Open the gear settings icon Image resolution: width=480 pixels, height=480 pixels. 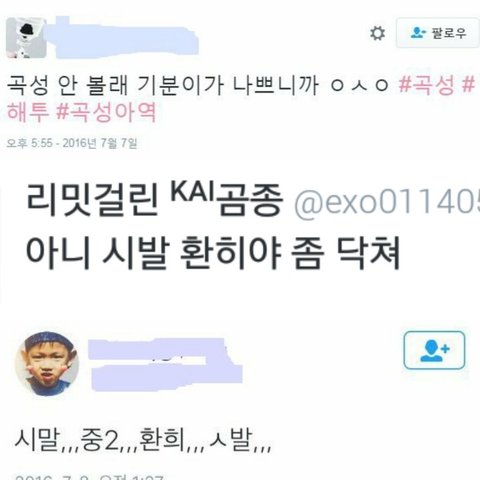pos(377,33)
